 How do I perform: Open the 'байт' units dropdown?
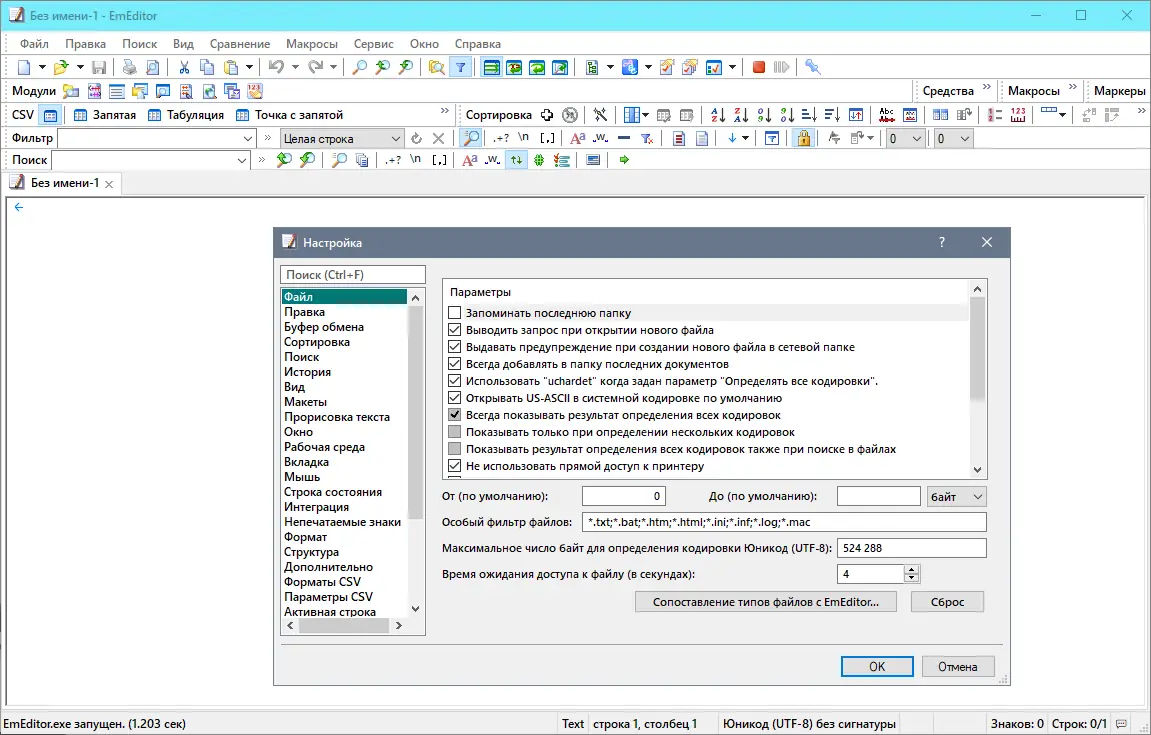(956, 497)
